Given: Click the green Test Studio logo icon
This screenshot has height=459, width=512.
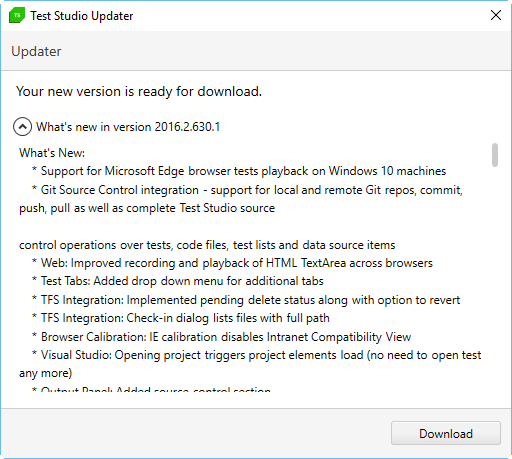Looking at the screenshot, I should (17, 15).
